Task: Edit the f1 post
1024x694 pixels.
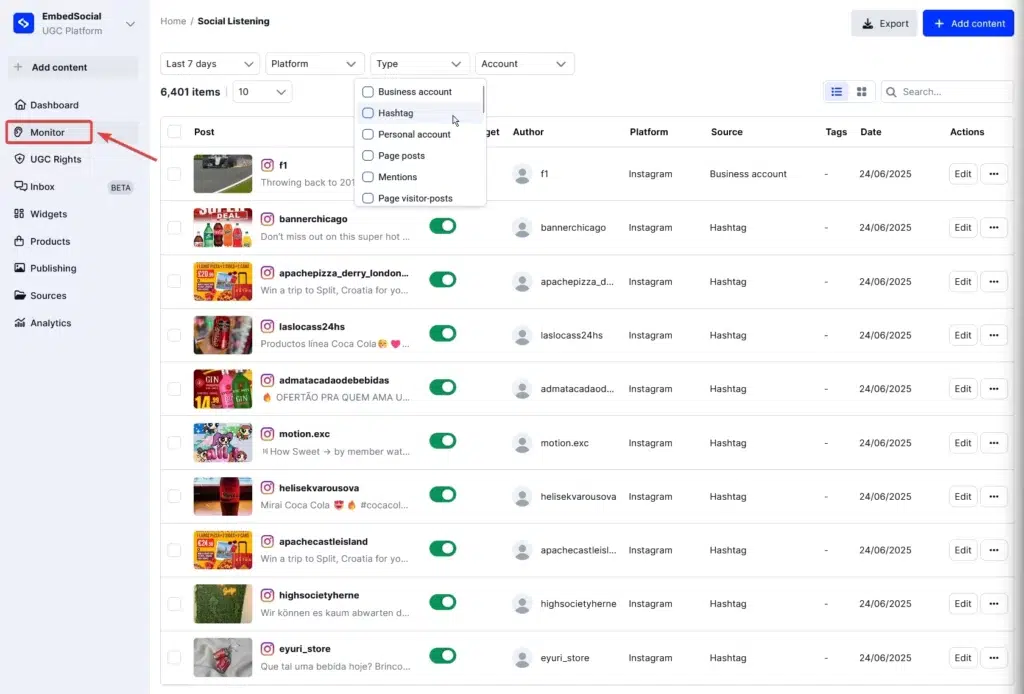Action: 963,174
